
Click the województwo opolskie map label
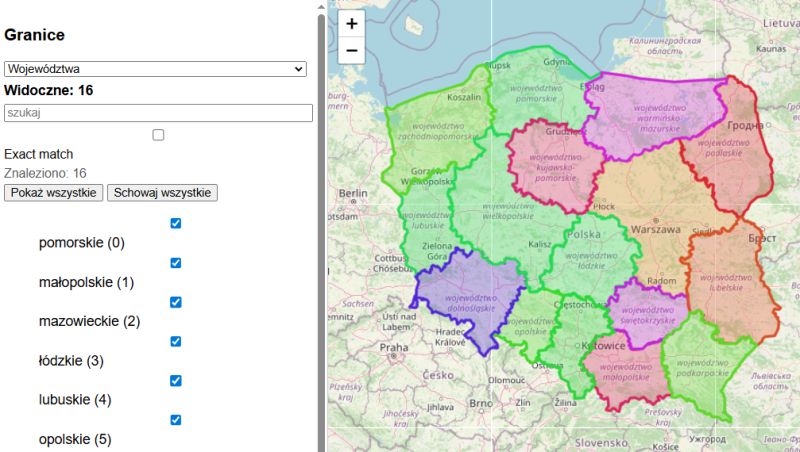pos(529,327)
